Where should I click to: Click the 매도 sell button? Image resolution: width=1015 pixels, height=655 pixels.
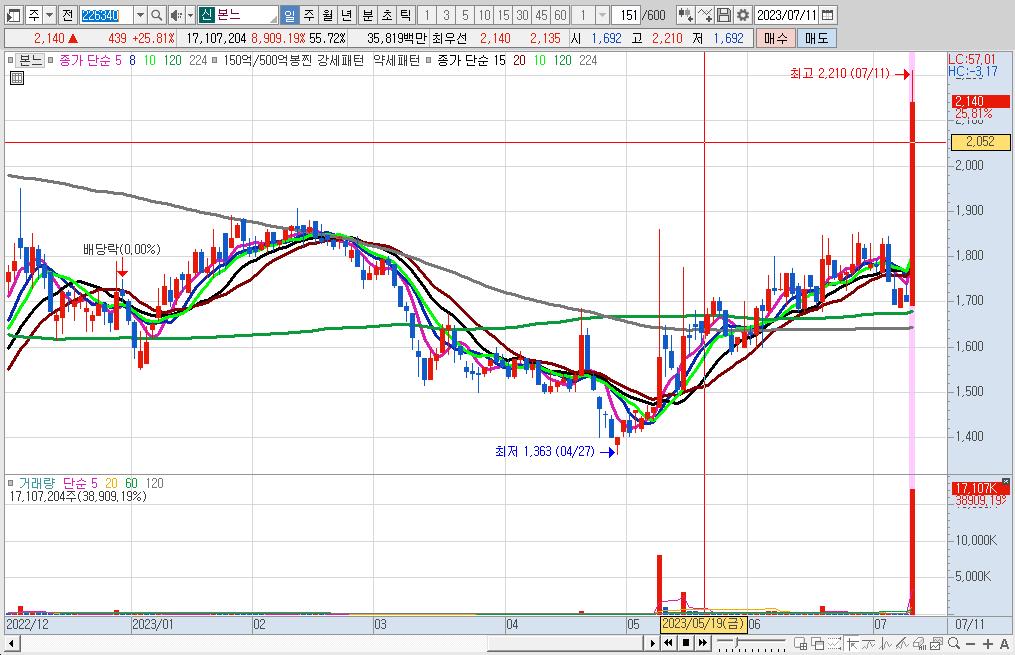pos(816,38)
